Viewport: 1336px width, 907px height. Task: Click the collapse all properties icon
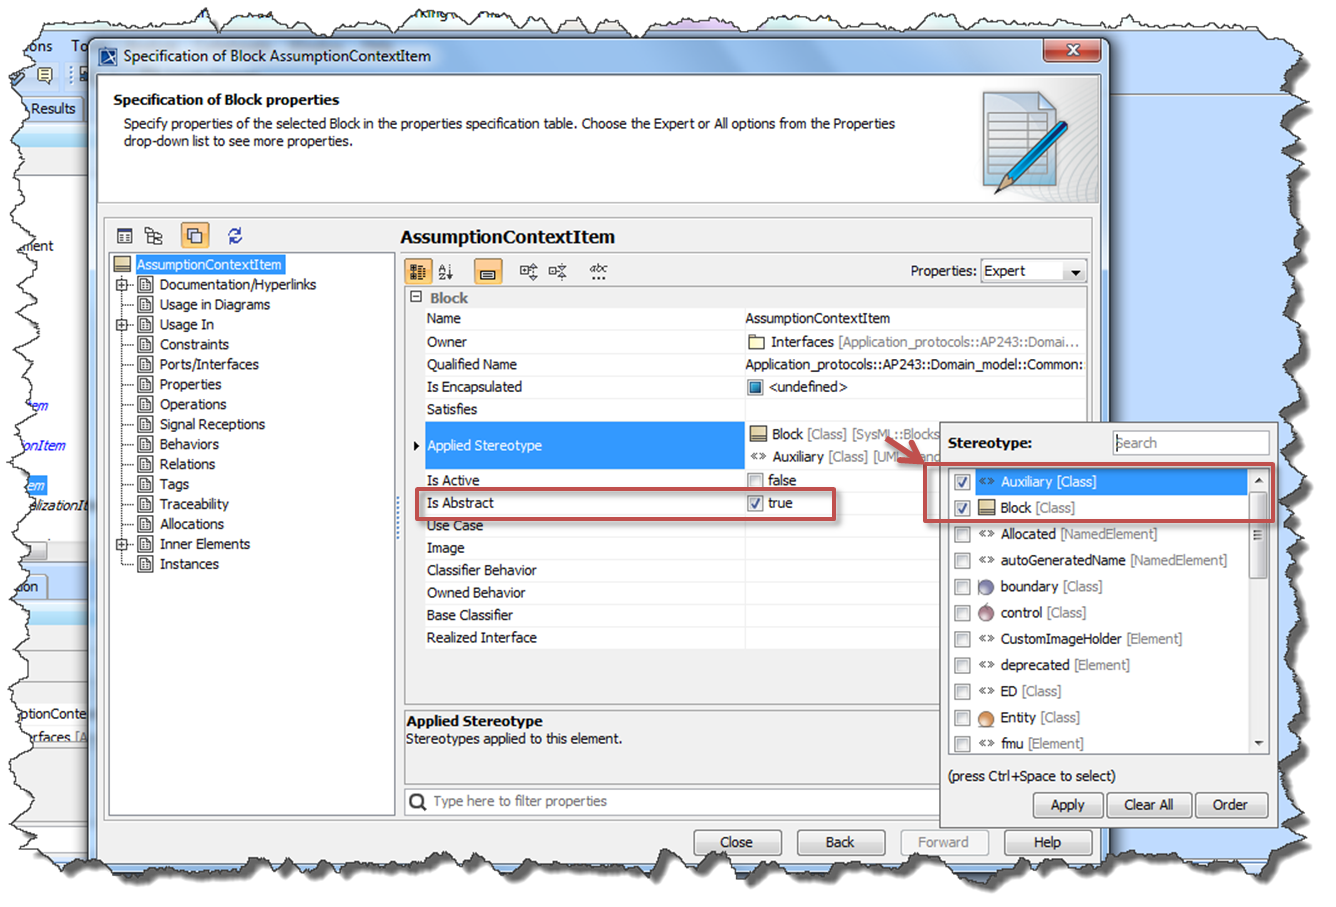click(x=558, y=271)
